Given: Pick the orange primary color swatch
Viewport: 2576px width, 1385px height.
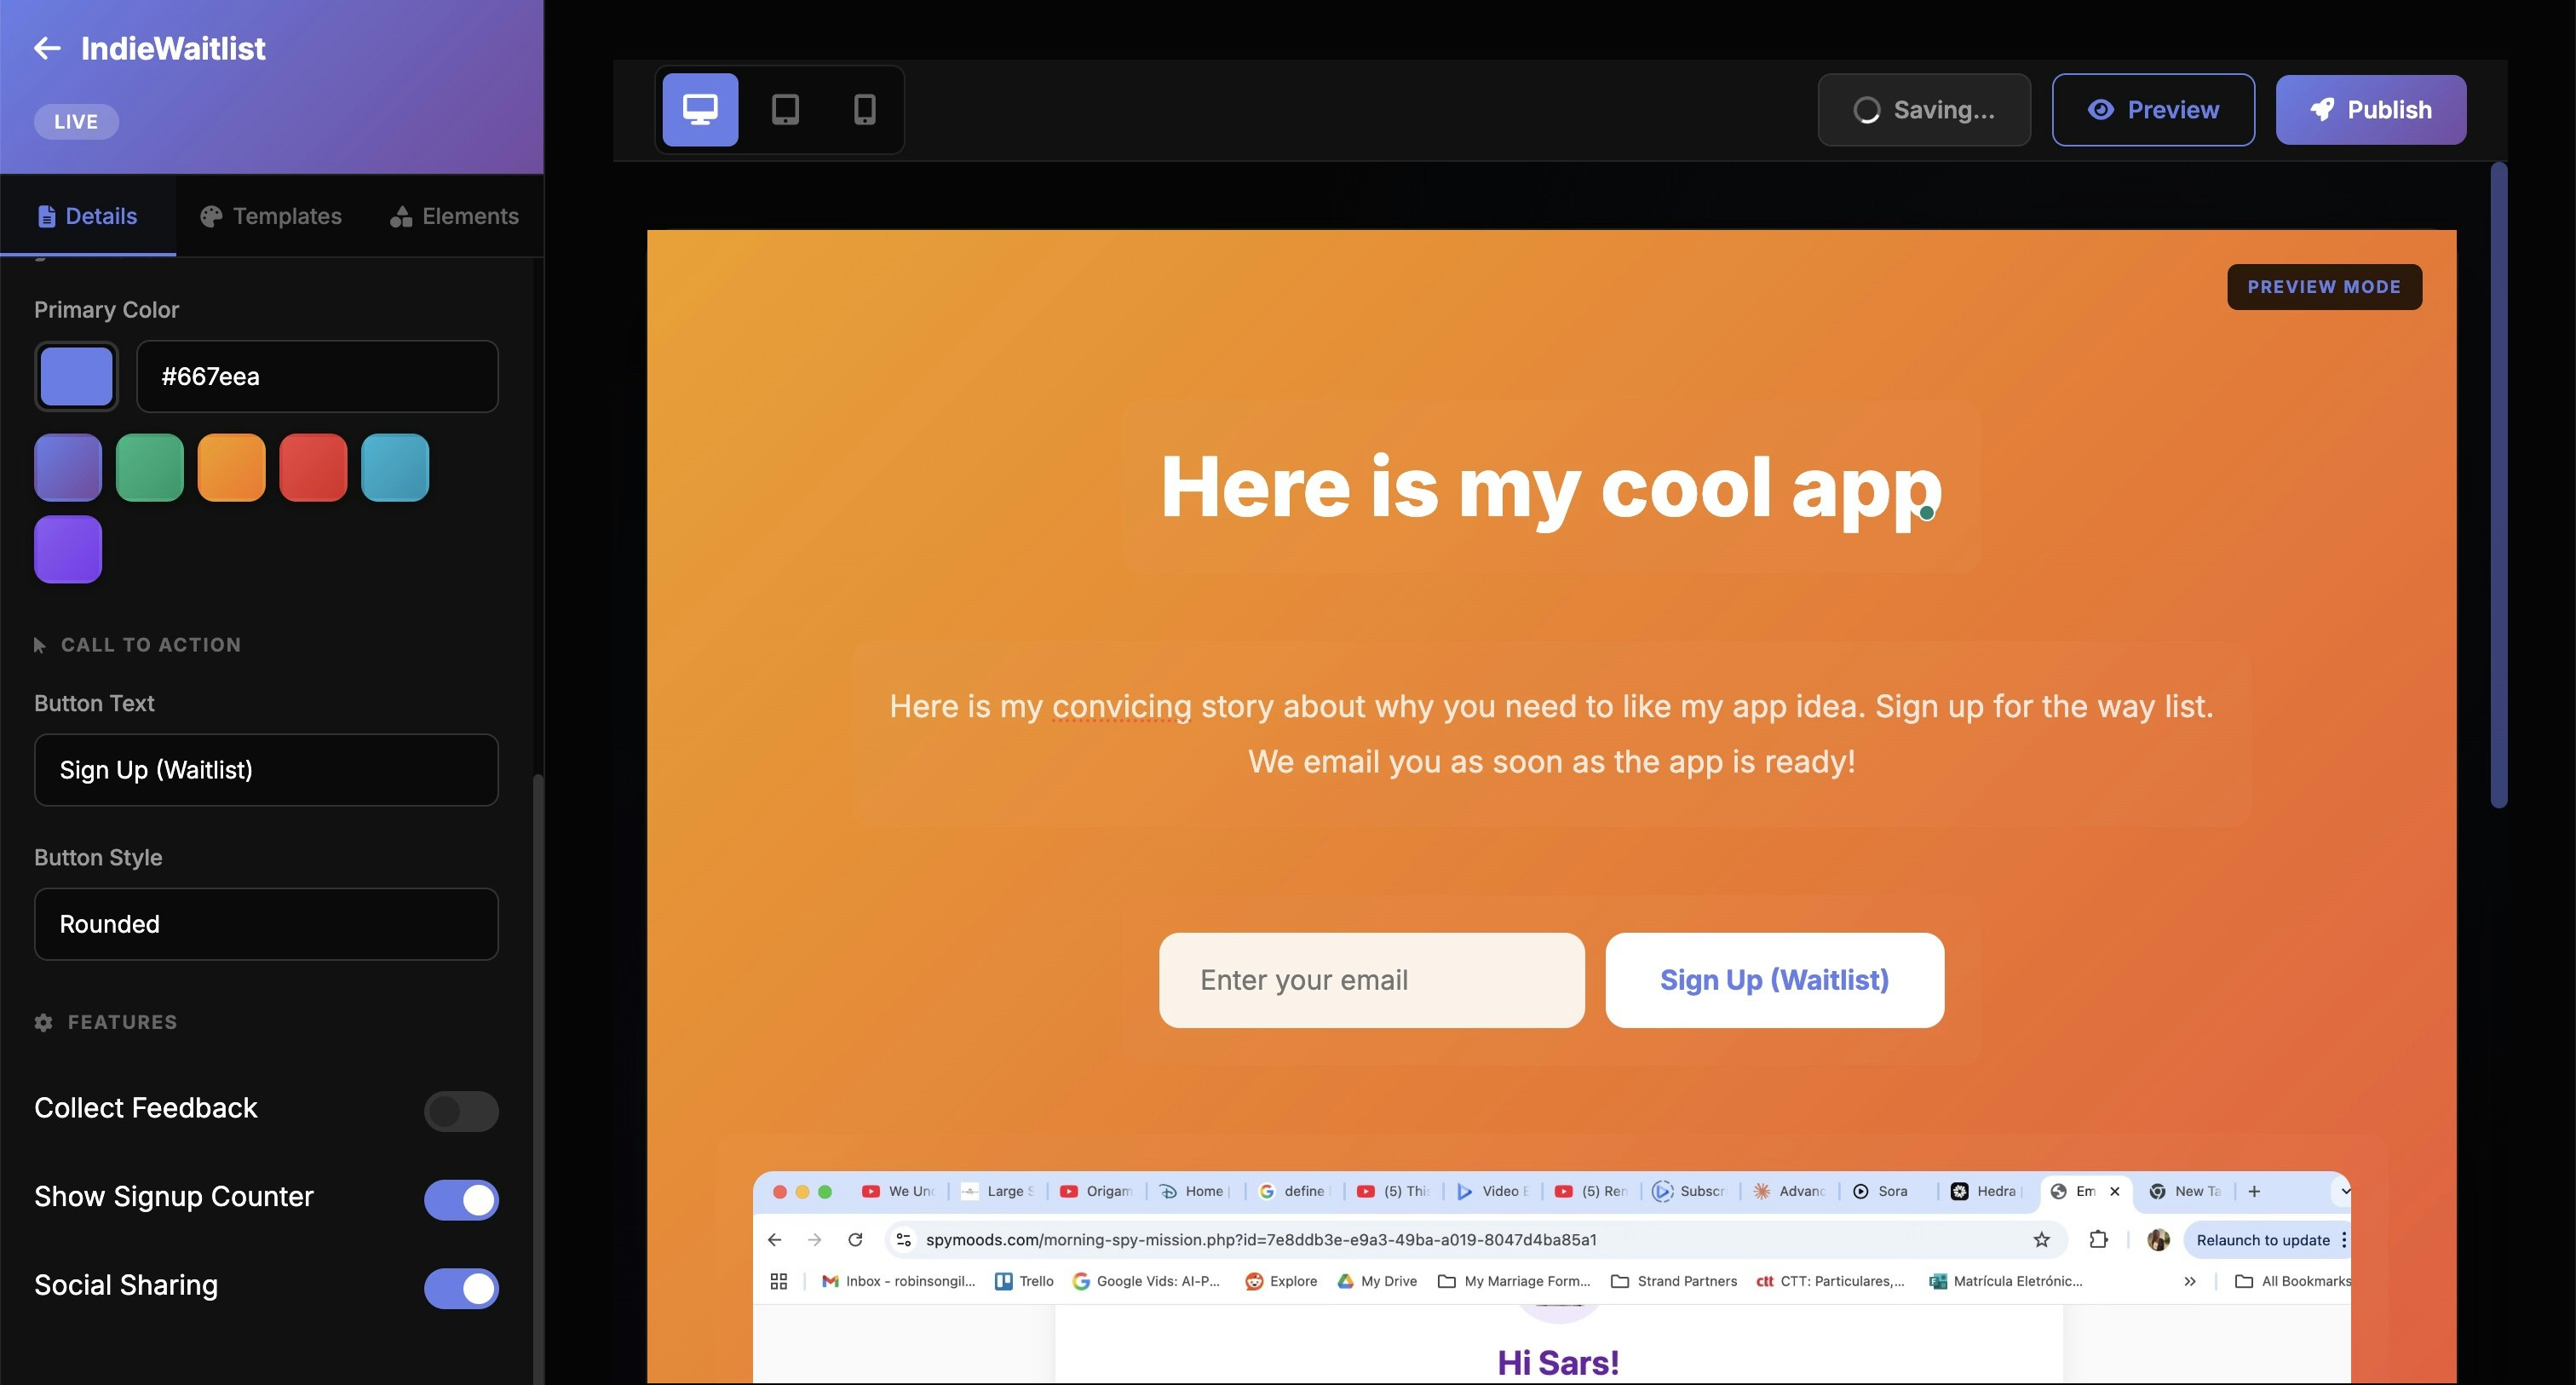Looking at the screenshot, I should (x=231, y=467).
